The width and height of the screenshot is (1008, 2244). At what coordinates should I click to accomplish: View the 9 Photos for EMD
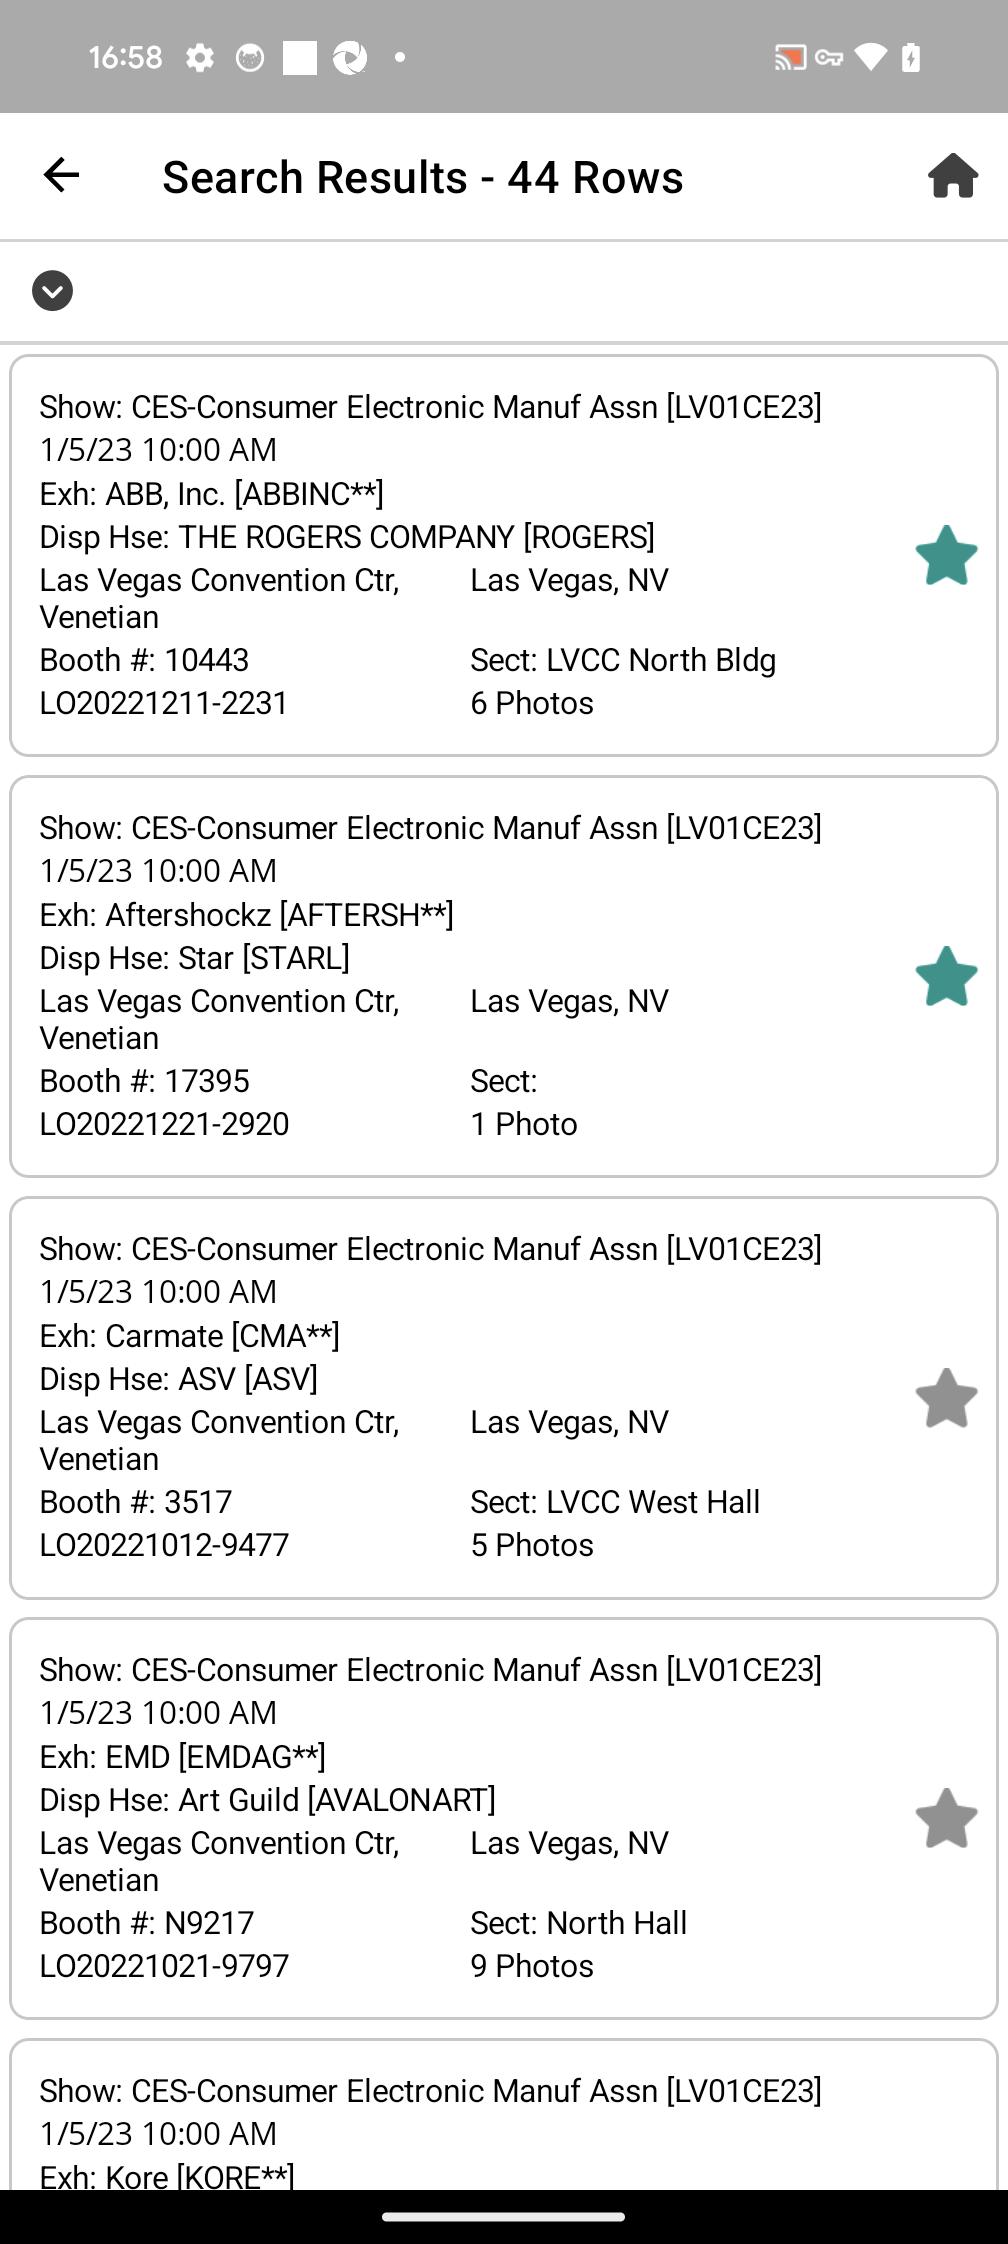tap(532, 1966)
